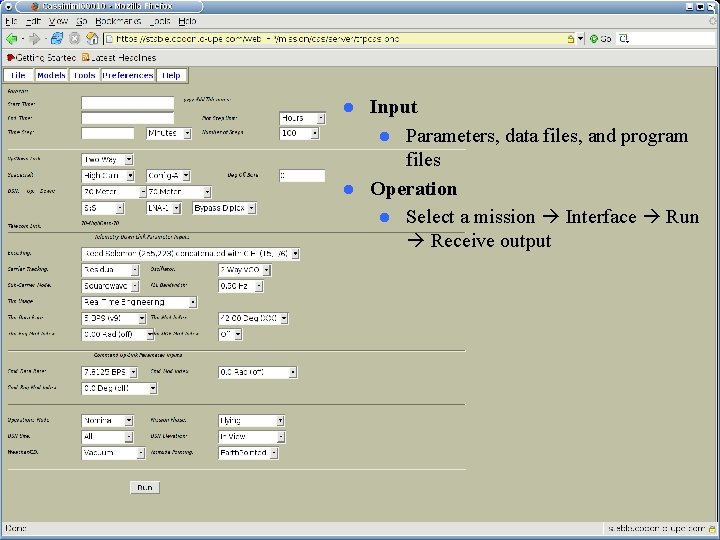Open the 42.00 Deg mod index dropdown

click(253, 318)
